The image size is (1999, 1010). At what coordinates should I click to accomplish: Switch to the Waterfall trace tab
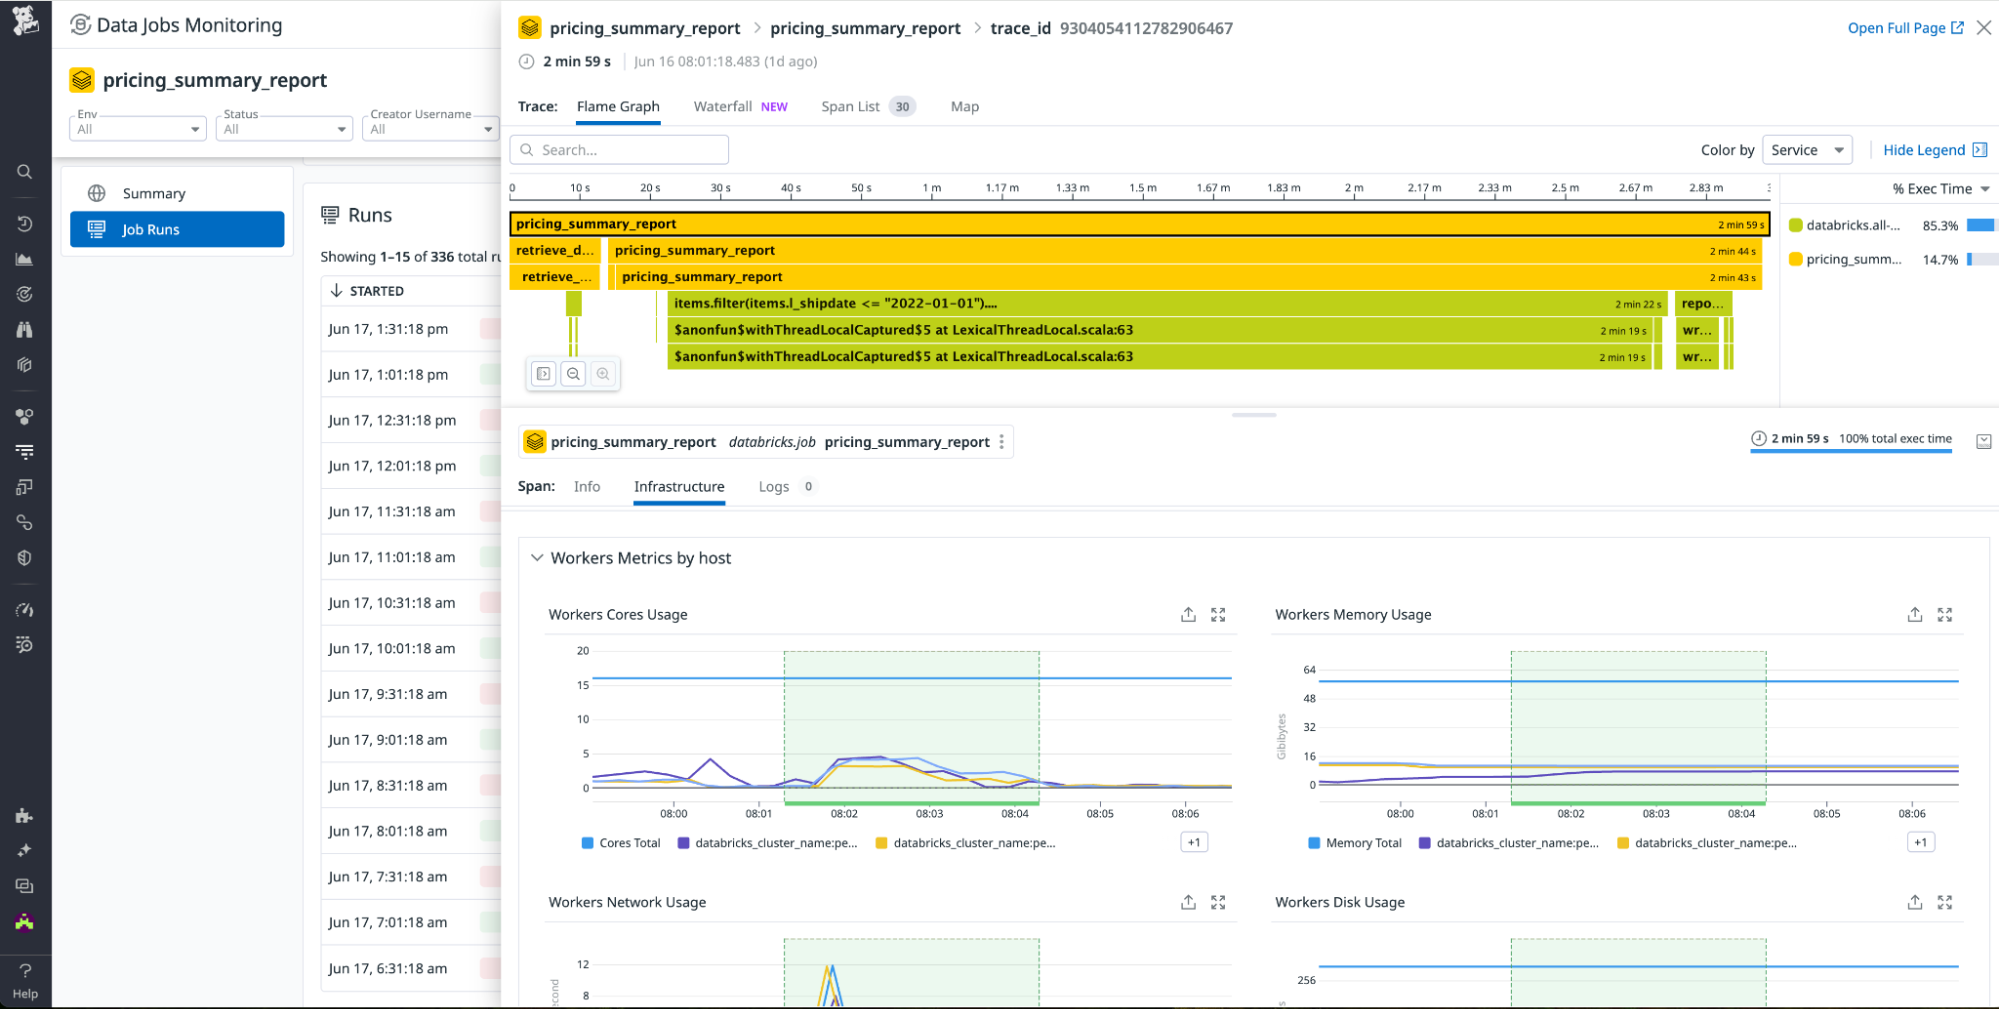(723, 107)
